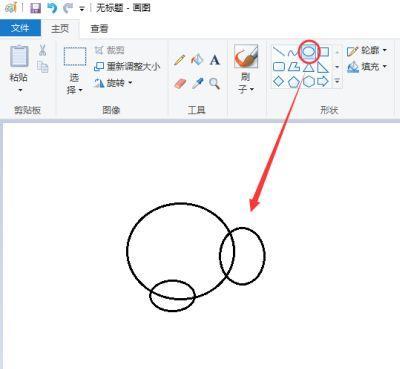The height and width of the screenshot is (369, 400).
Task: Select the Color picker eyedropper tool
Action: 197,83
